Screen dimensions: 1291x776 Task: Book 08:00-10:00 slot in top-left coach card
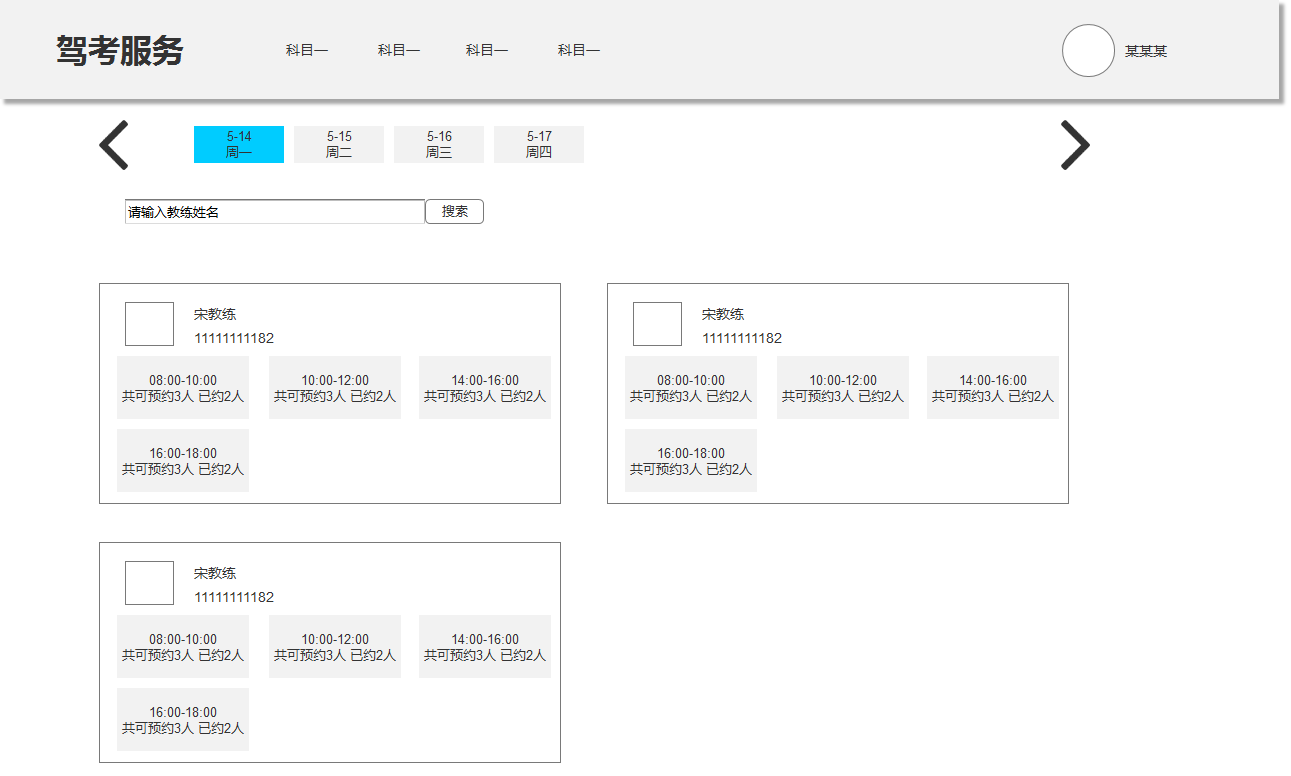click(x=183, y=388)
